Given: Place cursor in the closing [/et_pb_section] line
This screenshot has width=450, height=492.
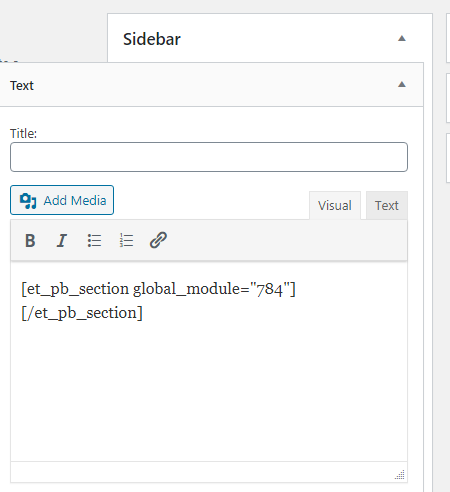Looking at the screenshot, I should [x=82, y=313].
